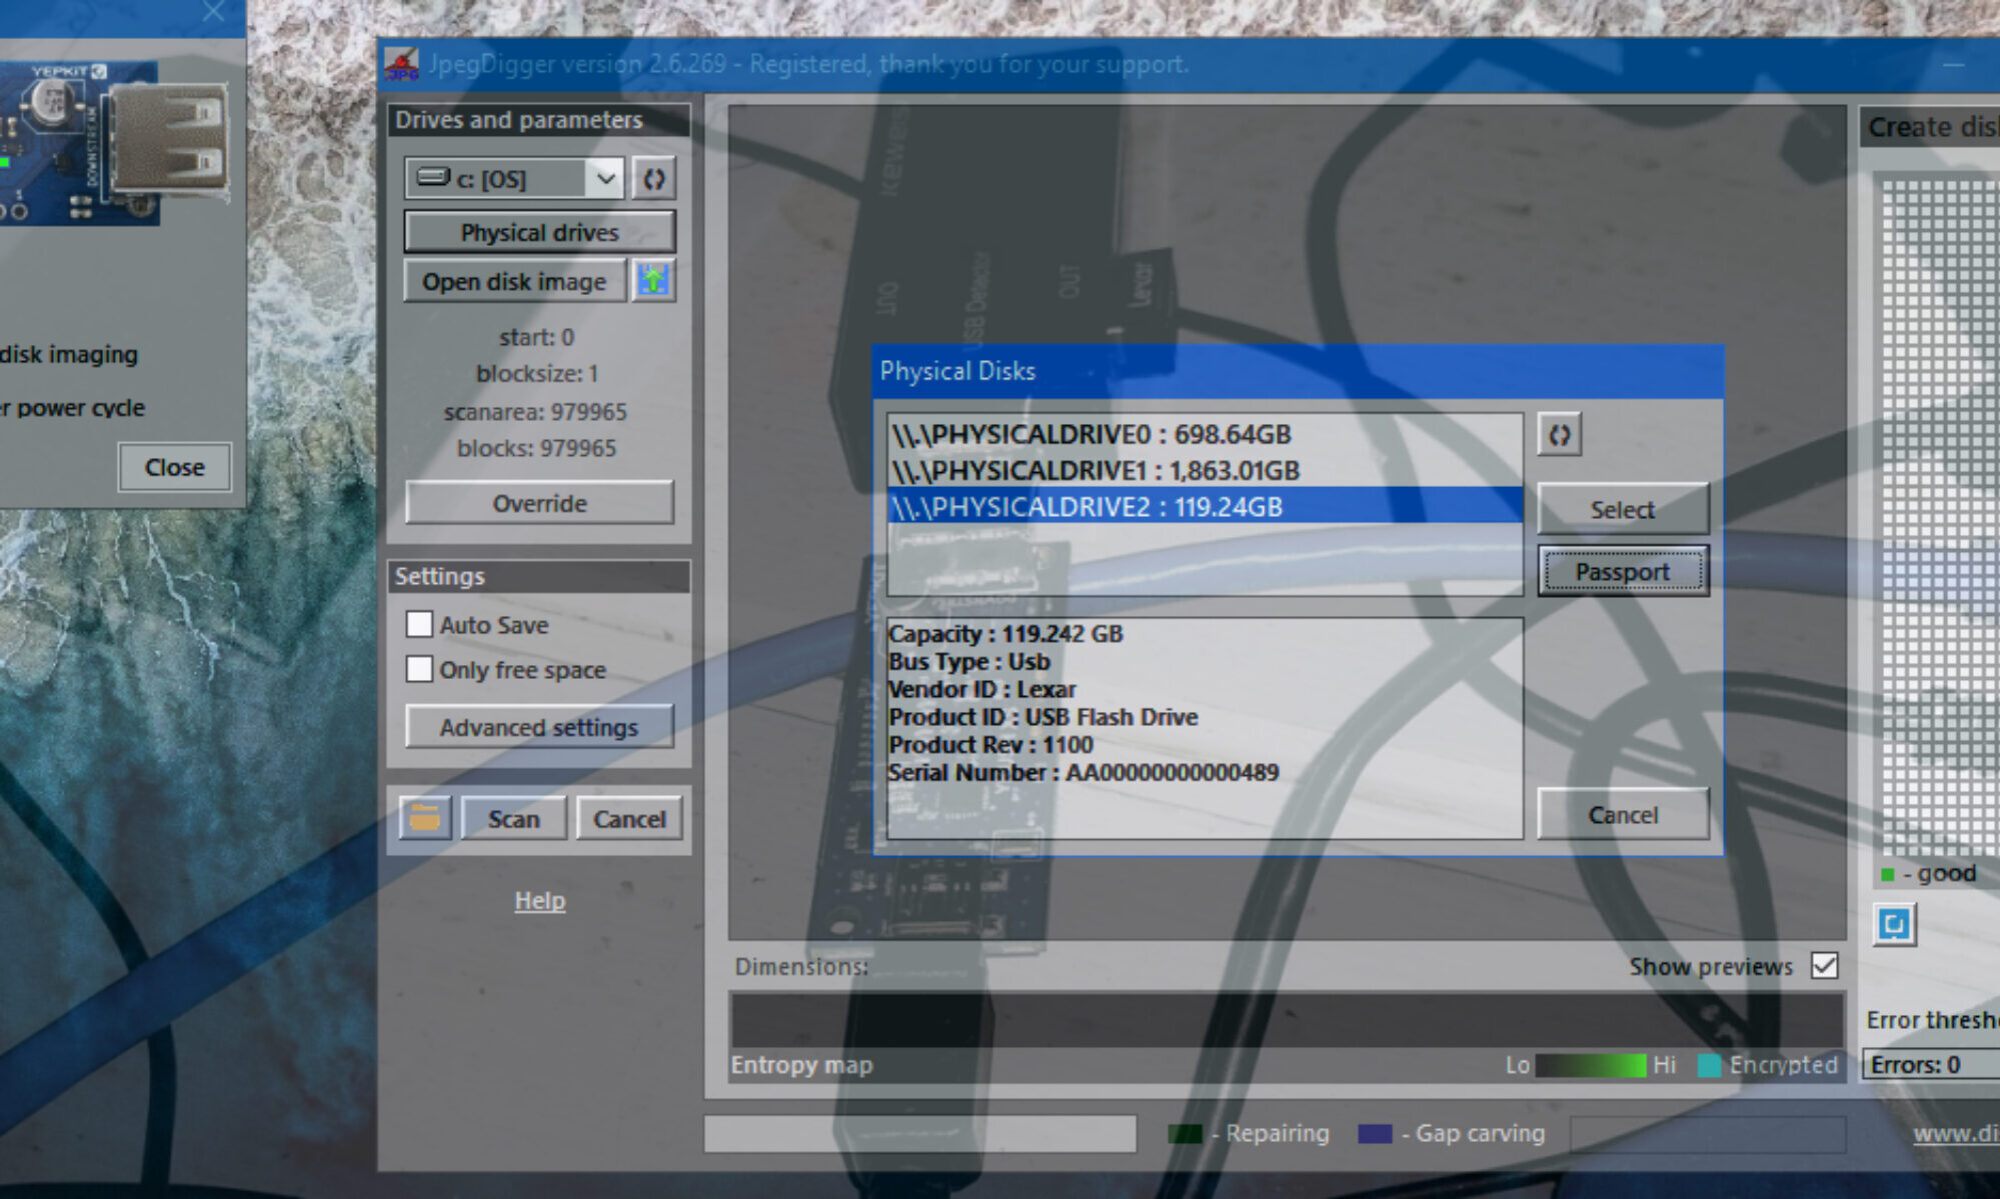Click the Entropy map bar
The width and height of the screenshot is (2000, 1199).
(x=1286, y=1020)
